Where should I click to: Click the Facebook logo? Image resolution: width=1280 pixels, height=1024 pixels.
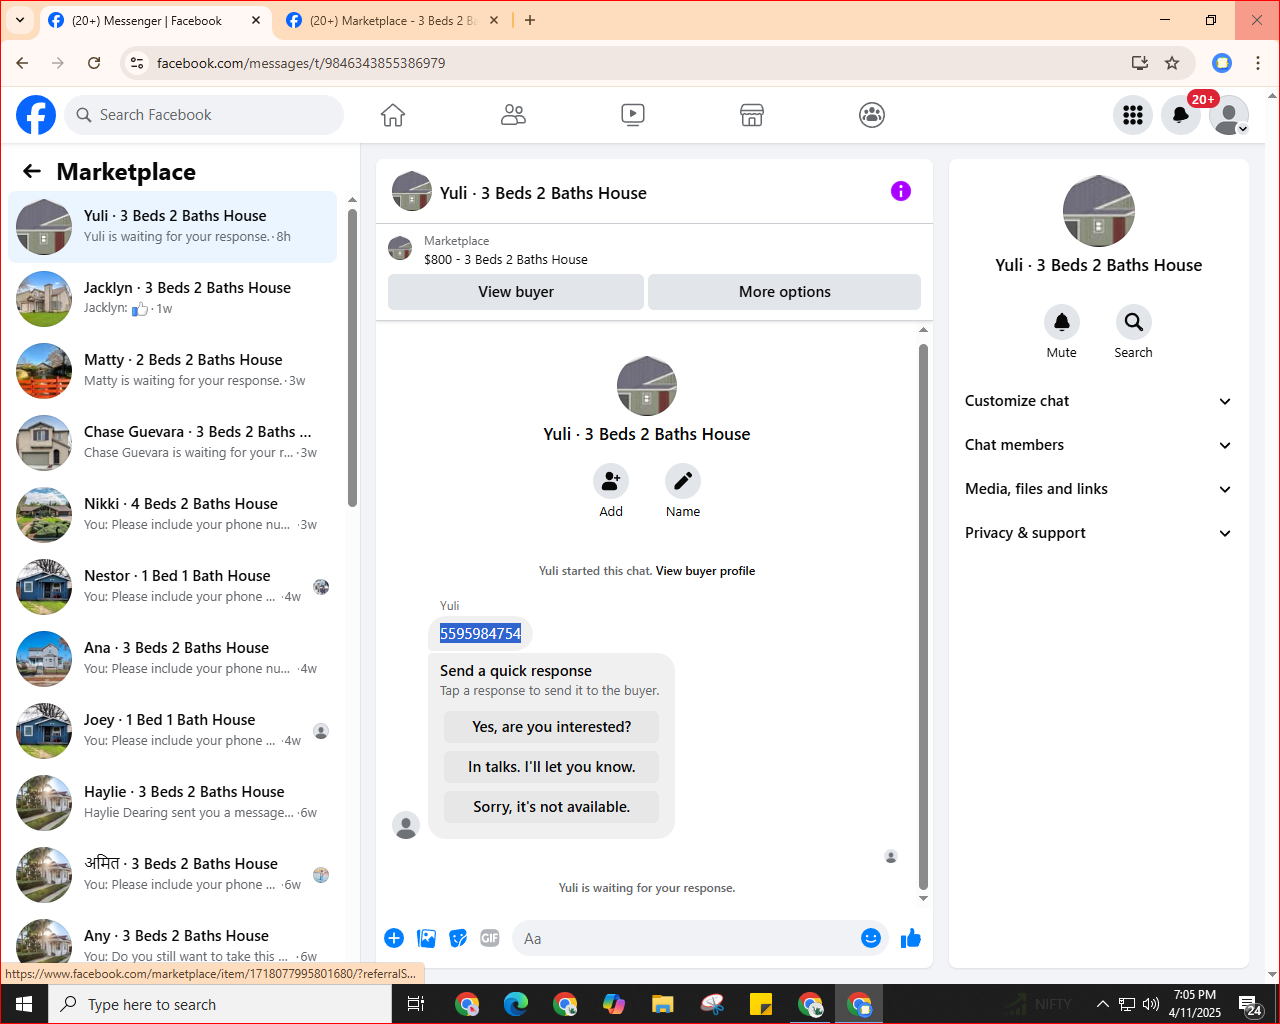[x=36, y=115]
